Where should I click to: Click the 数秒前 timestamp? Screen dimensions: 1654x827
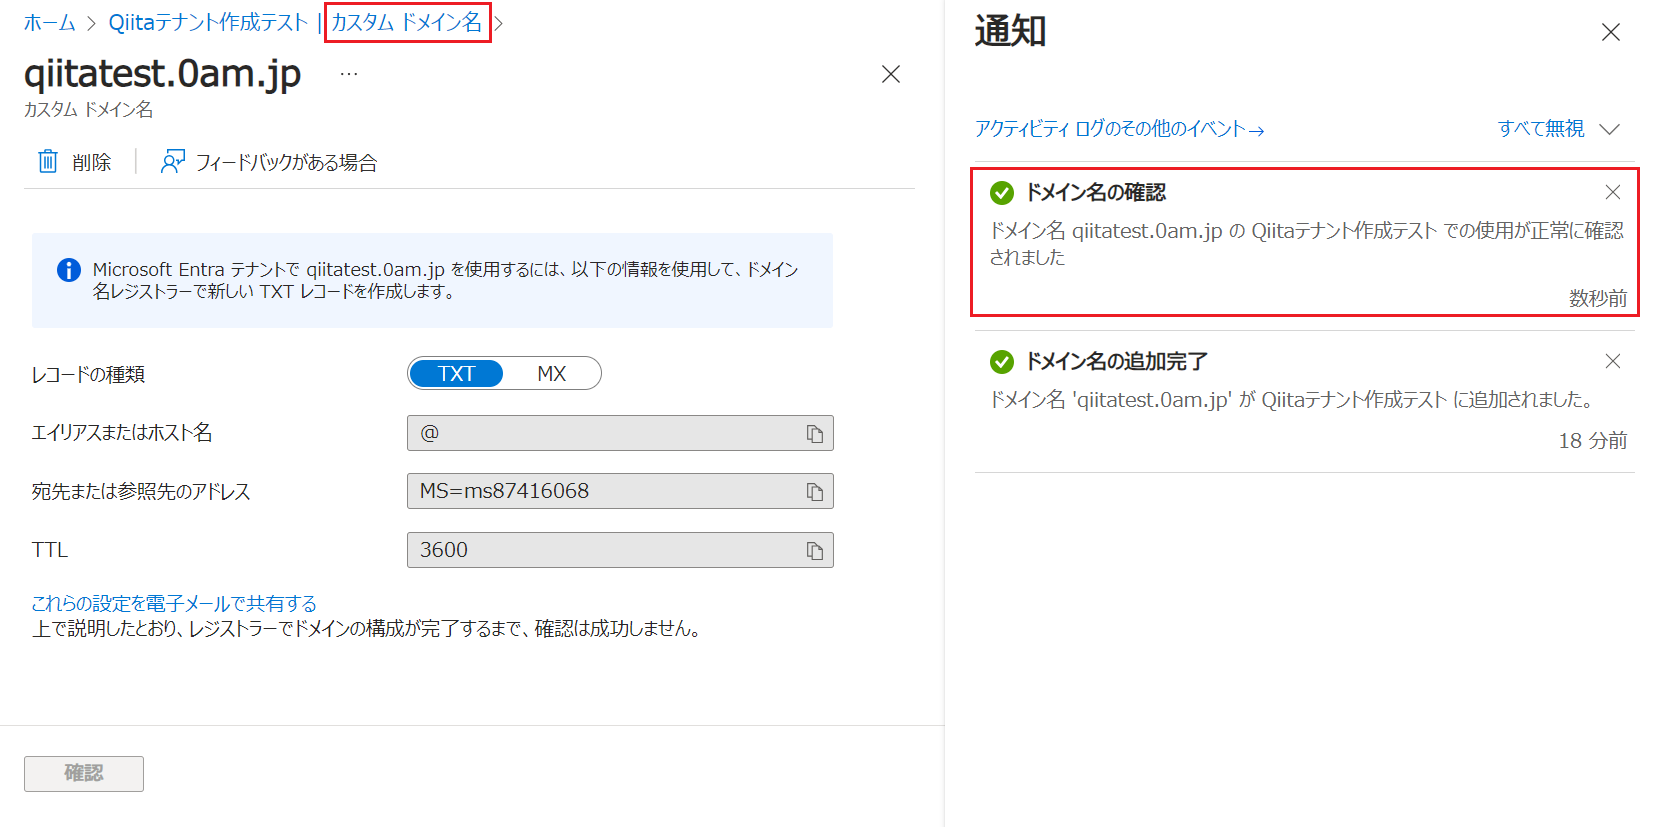click(1598, 298)
